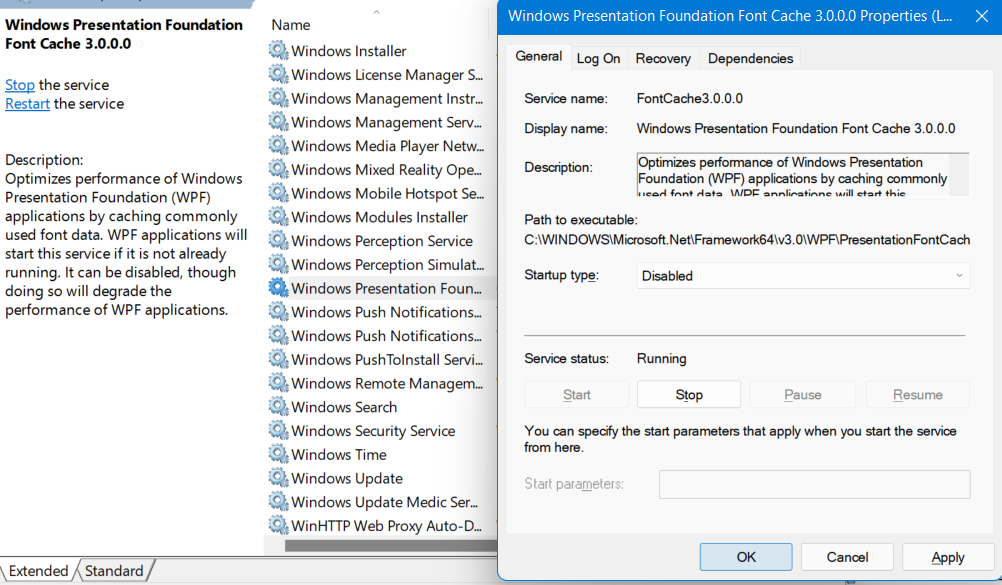The width and height of the screenshot is (1002, 585).
Task: Click the Windows Search service gear icon
Action: click(278, 407)
